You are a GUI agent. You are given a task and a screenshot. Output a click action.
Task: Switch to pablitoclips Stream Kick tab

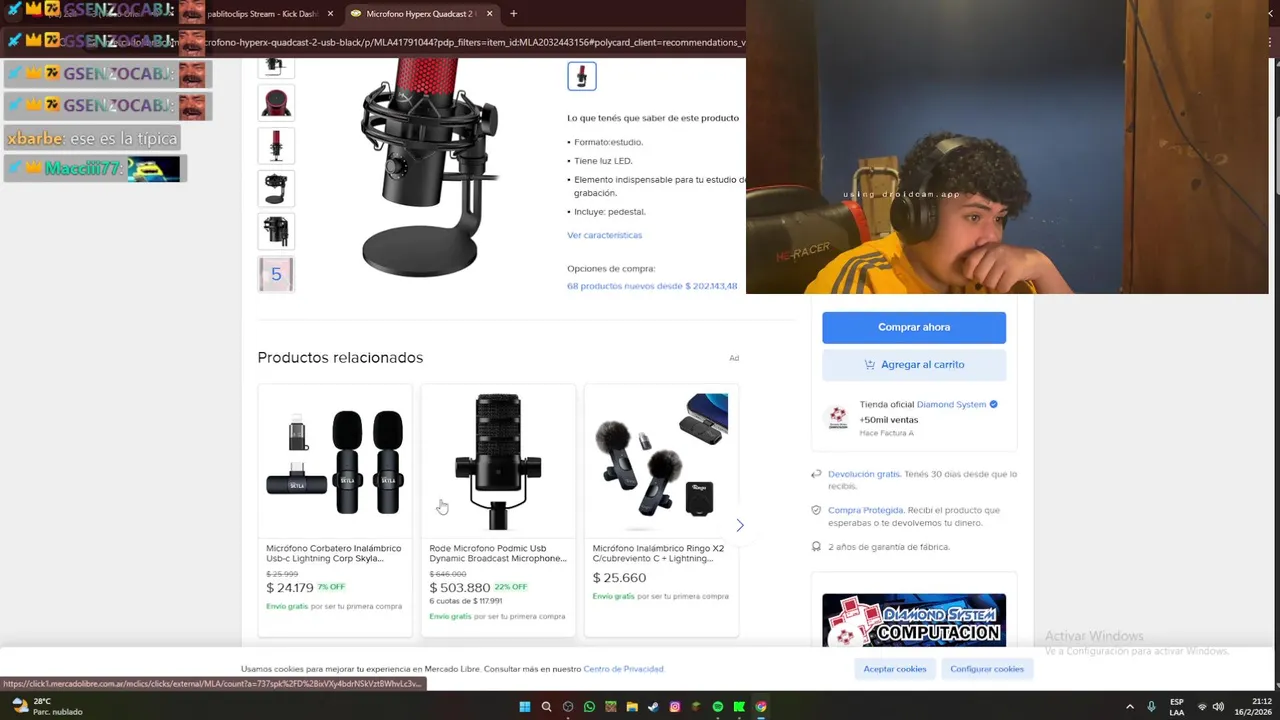tap(261, 14)
